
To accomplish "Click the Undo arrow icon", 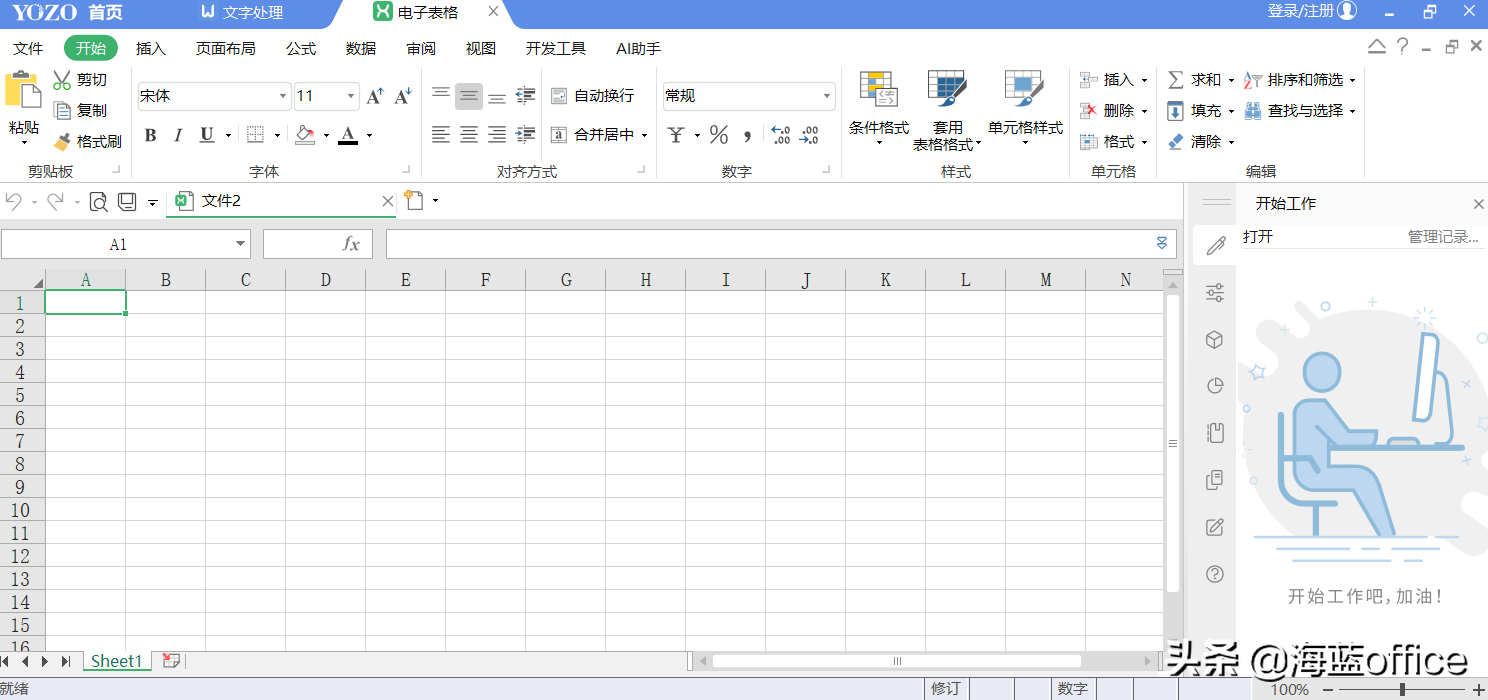I will click(14, 201).
